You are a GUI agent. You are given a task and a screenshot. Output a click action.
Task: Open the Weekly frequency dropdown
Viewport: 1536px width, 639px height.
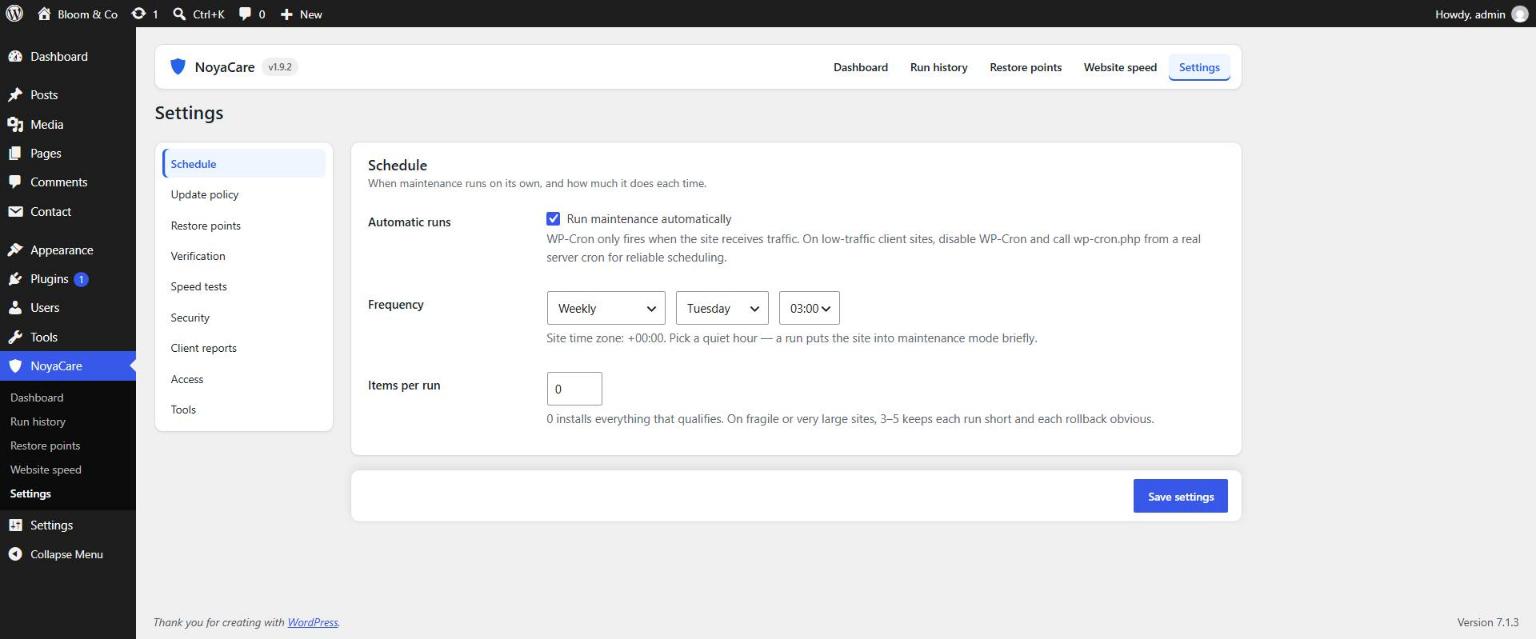pos(606,308)
